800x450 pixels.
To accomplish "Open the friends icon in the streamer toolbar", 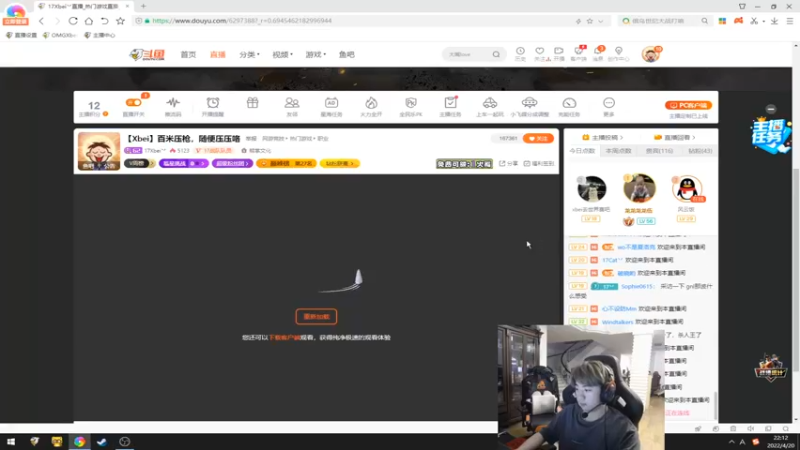I will 292,103.
